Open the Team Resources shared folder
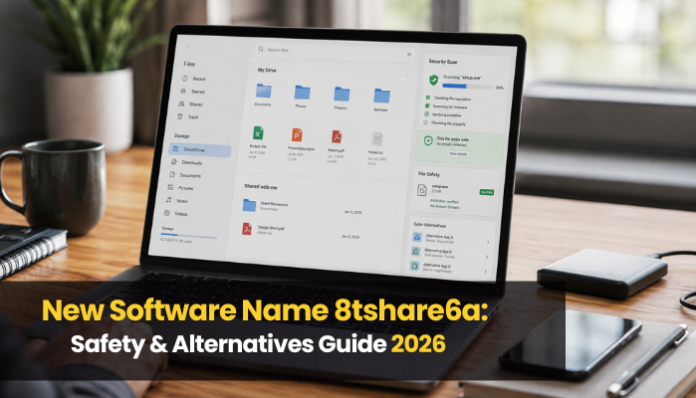This screenshot has width=696, height=398. tap(265, 205)
